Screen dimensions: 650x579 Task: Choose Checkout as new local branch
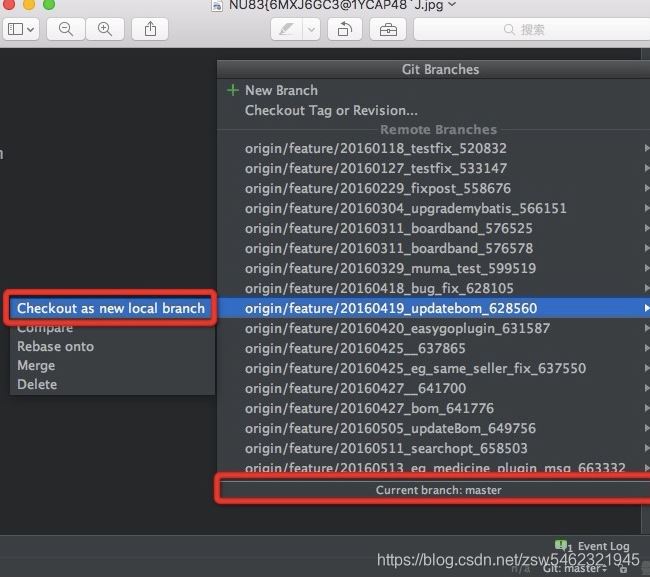coord(111,308)
